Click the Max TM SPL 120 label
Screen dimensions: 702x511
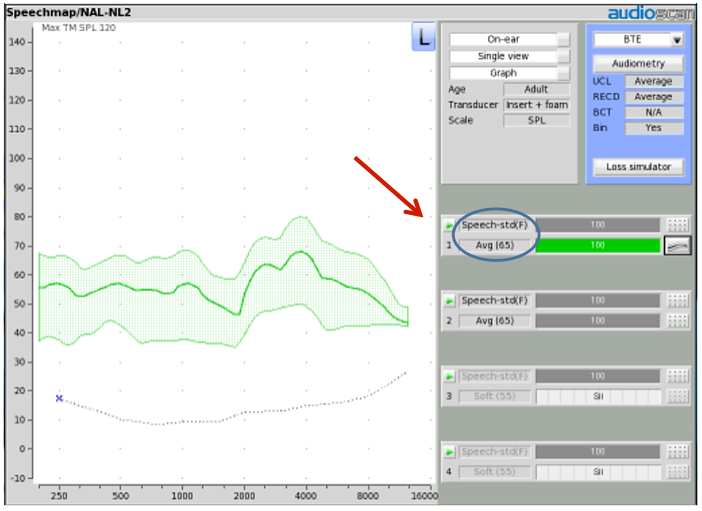[x=78, y=28]
